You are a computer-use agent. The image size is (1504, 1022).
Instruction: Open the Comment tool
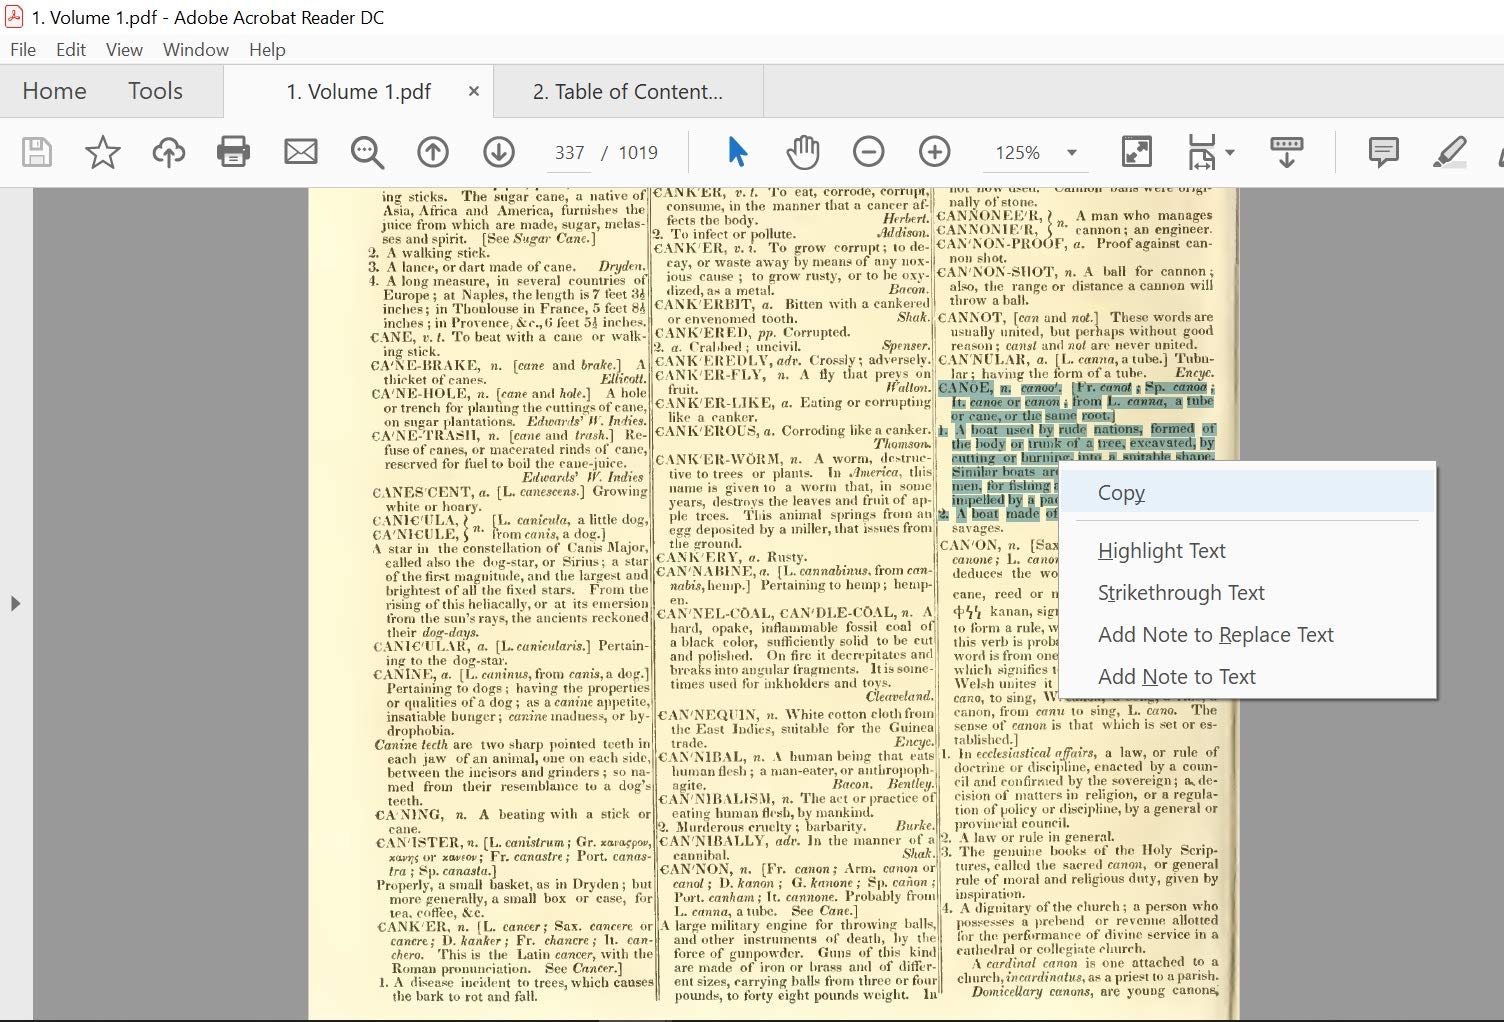(1383, 152)
